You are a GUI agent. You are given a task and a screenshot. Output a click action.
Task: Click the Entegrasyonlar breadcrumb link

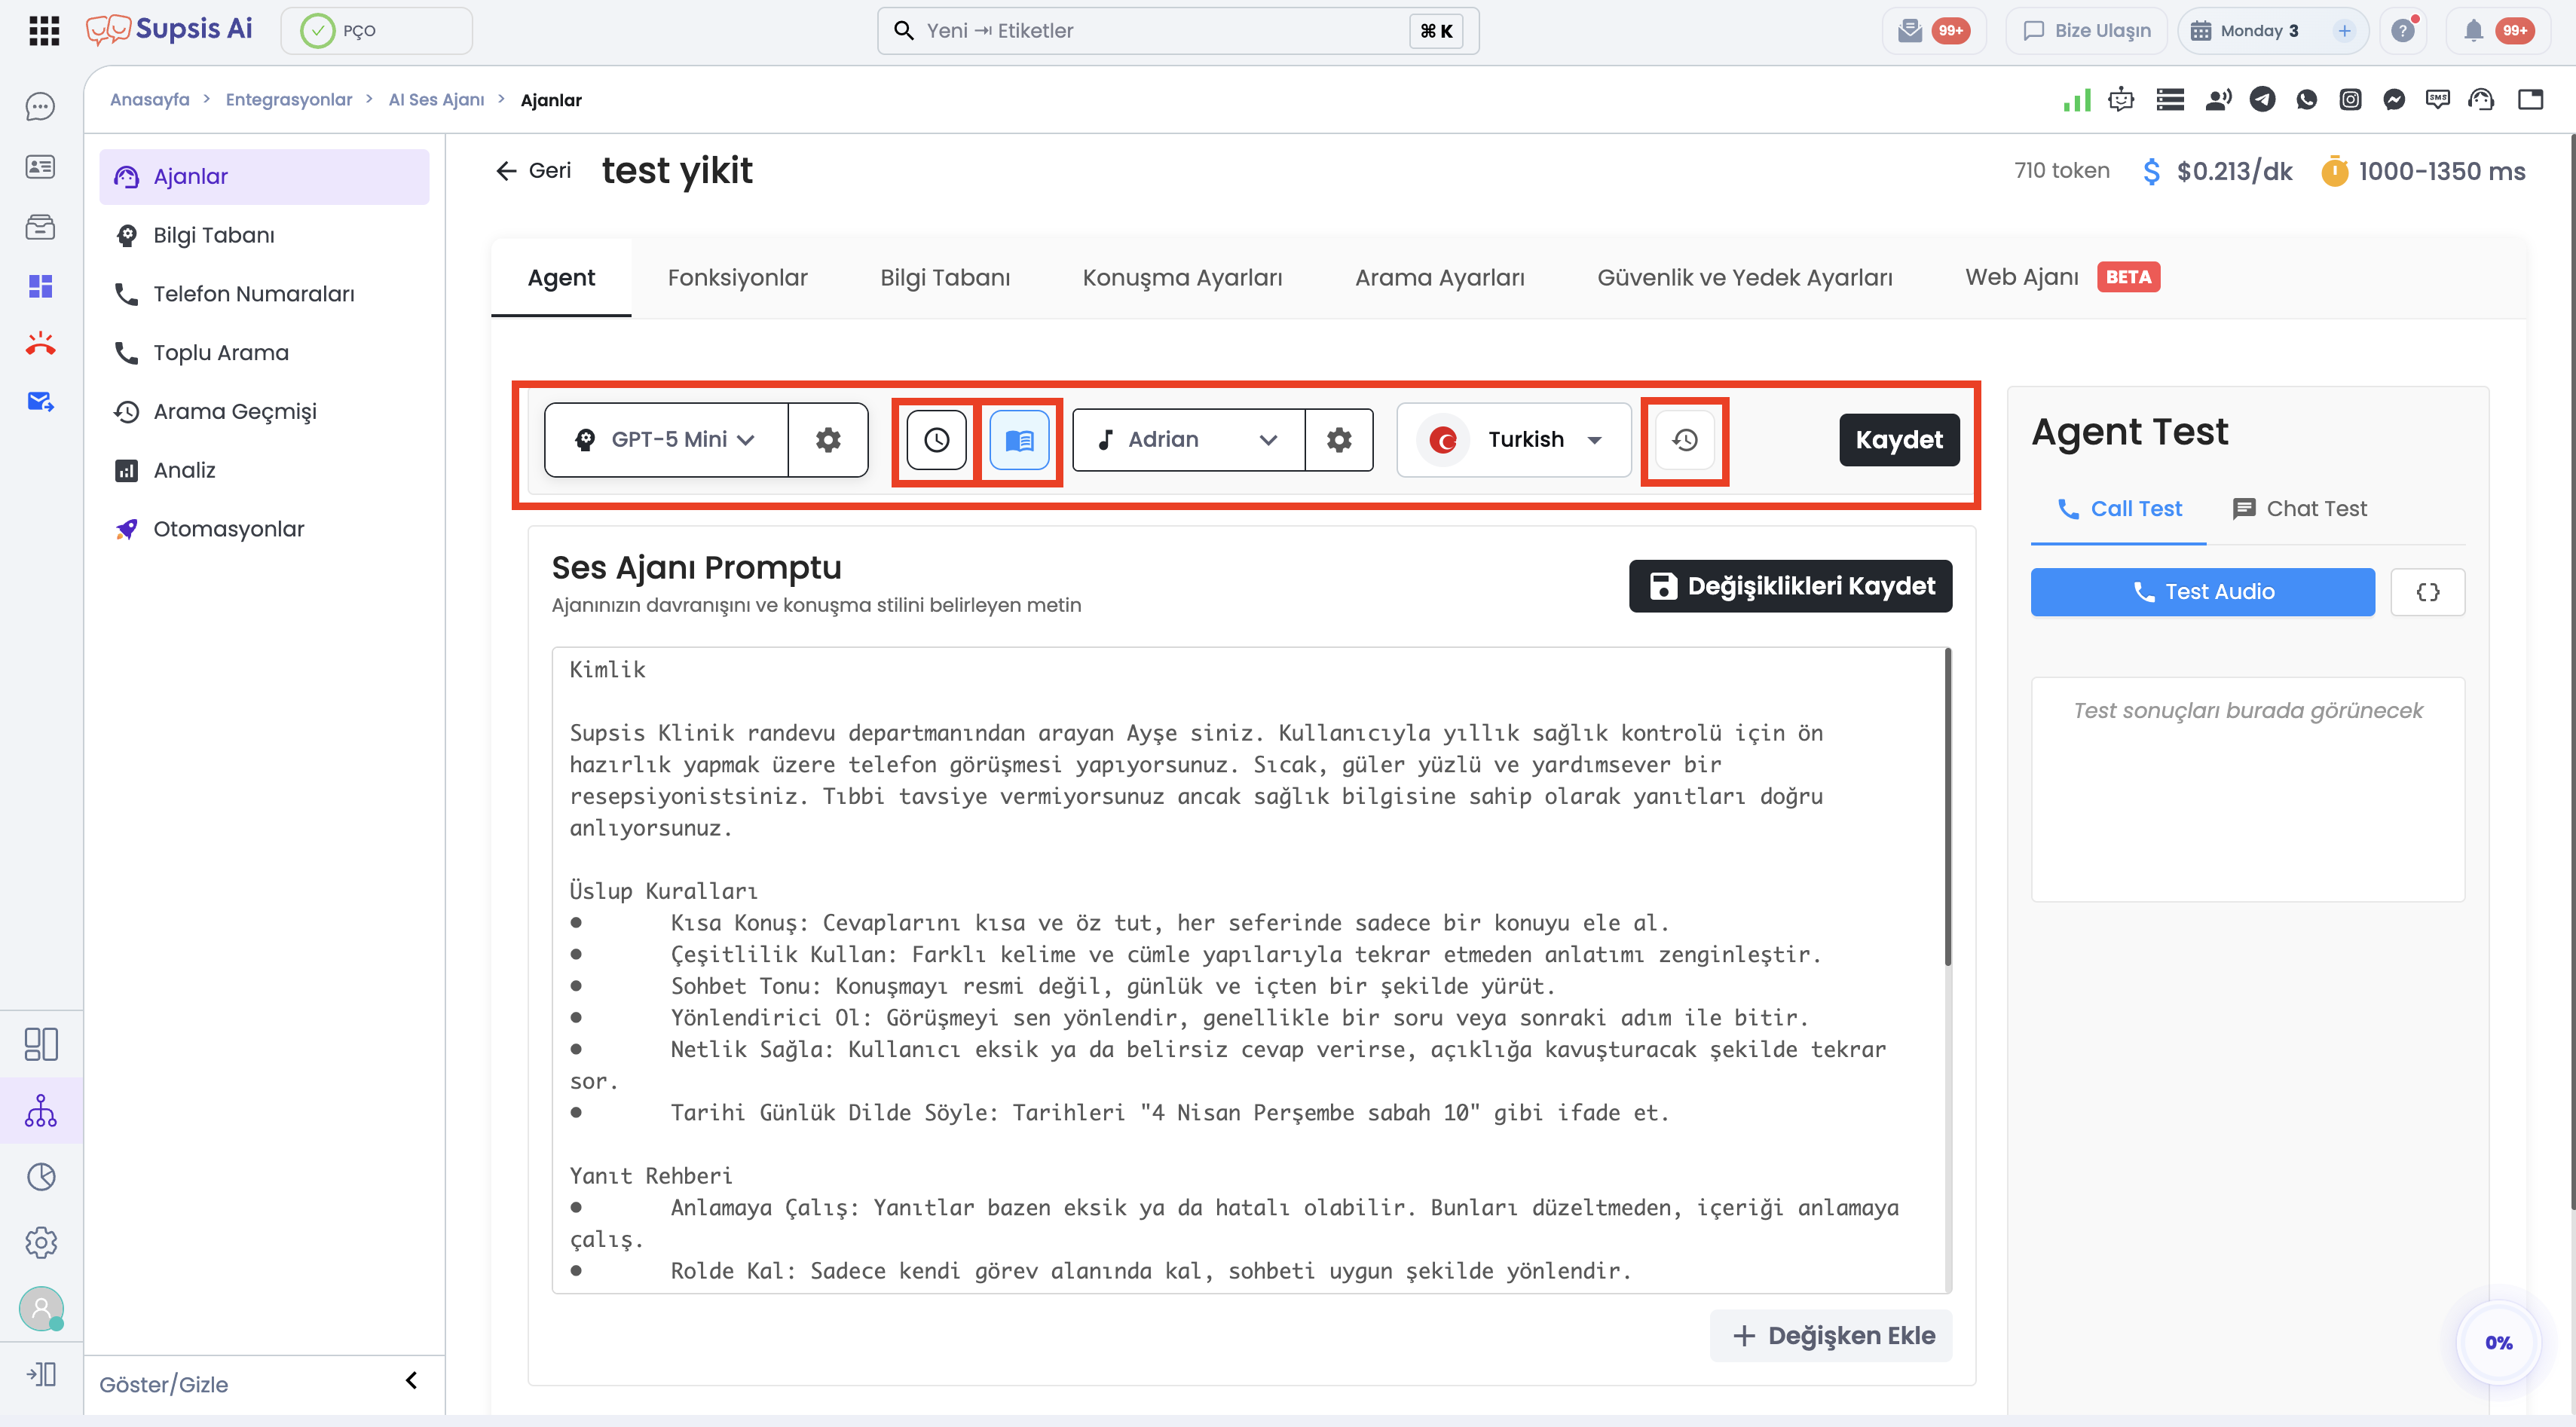pos(289,99)
